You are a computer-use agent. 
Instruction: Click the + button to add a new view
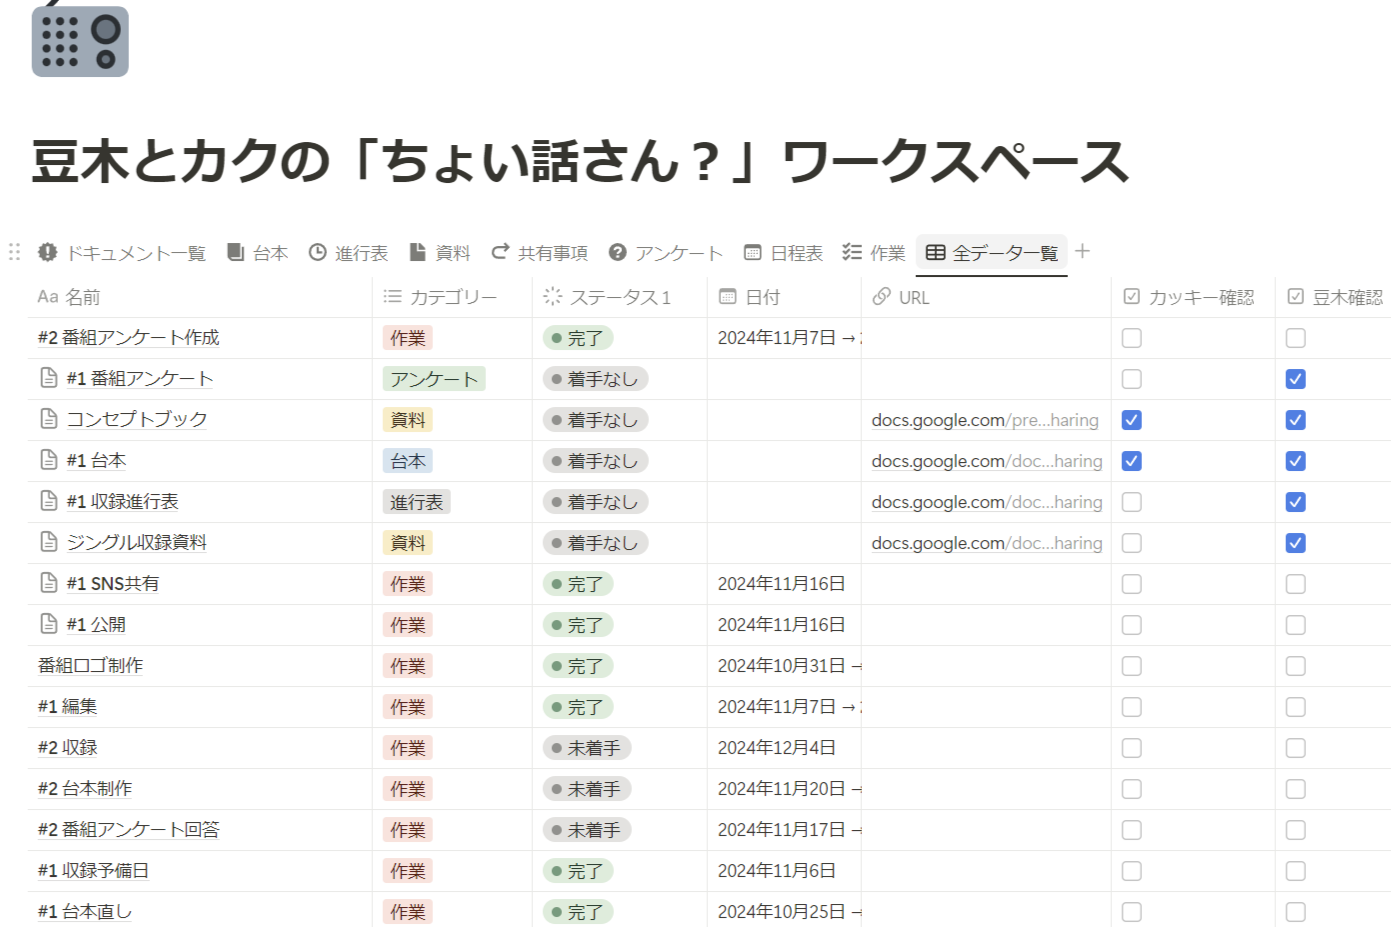coord(1082,252)
